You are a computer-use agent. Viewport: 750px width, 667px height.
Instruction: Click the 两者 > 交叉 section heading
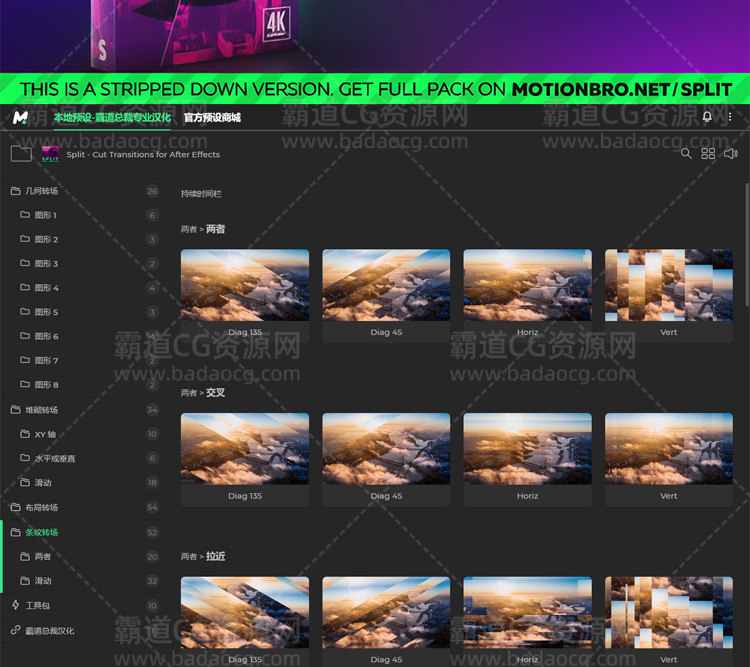pyautogui.click(x=203, y=393)
